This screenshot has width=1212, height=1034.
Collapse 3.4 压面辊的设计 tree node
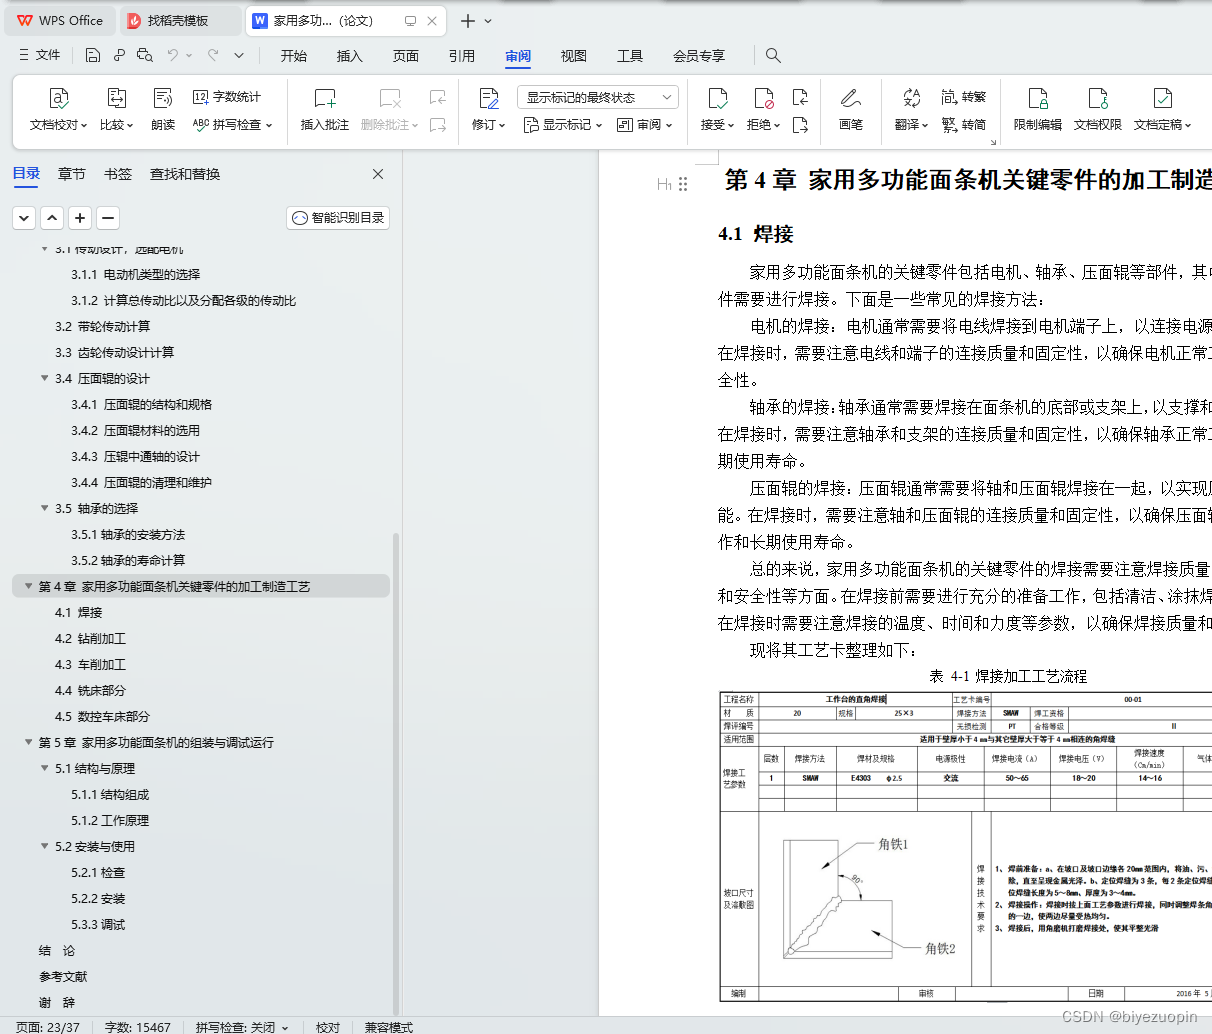[x=44, y=378]
